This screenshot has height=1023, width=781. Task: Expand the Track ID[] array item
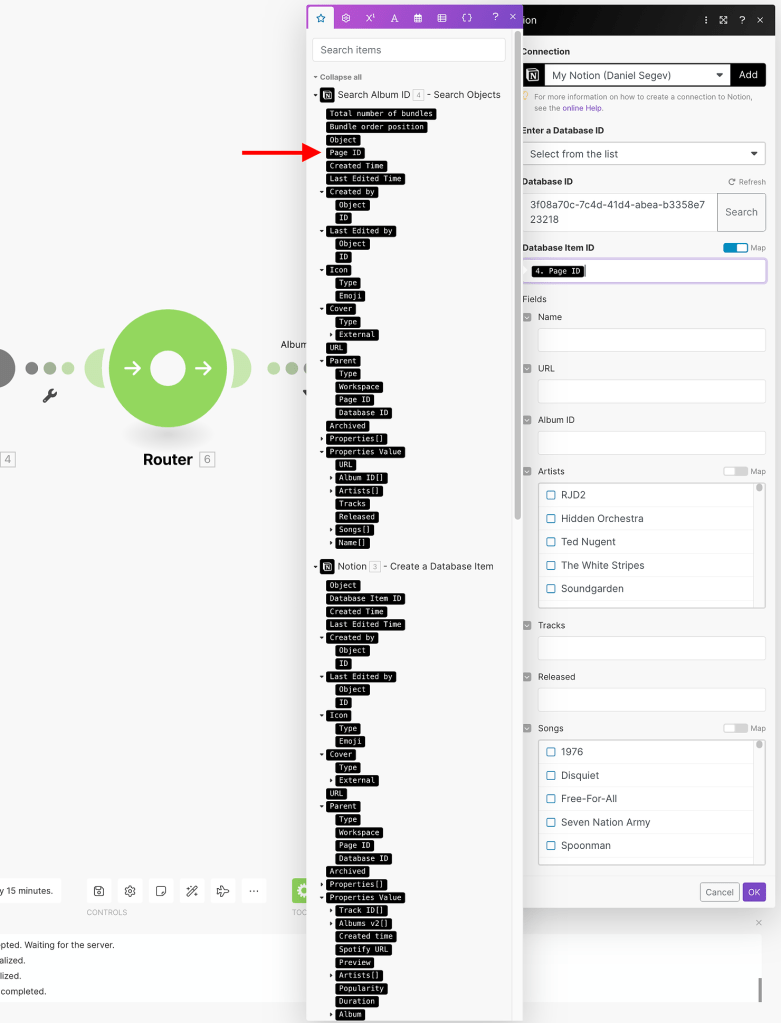coord(331,910)
